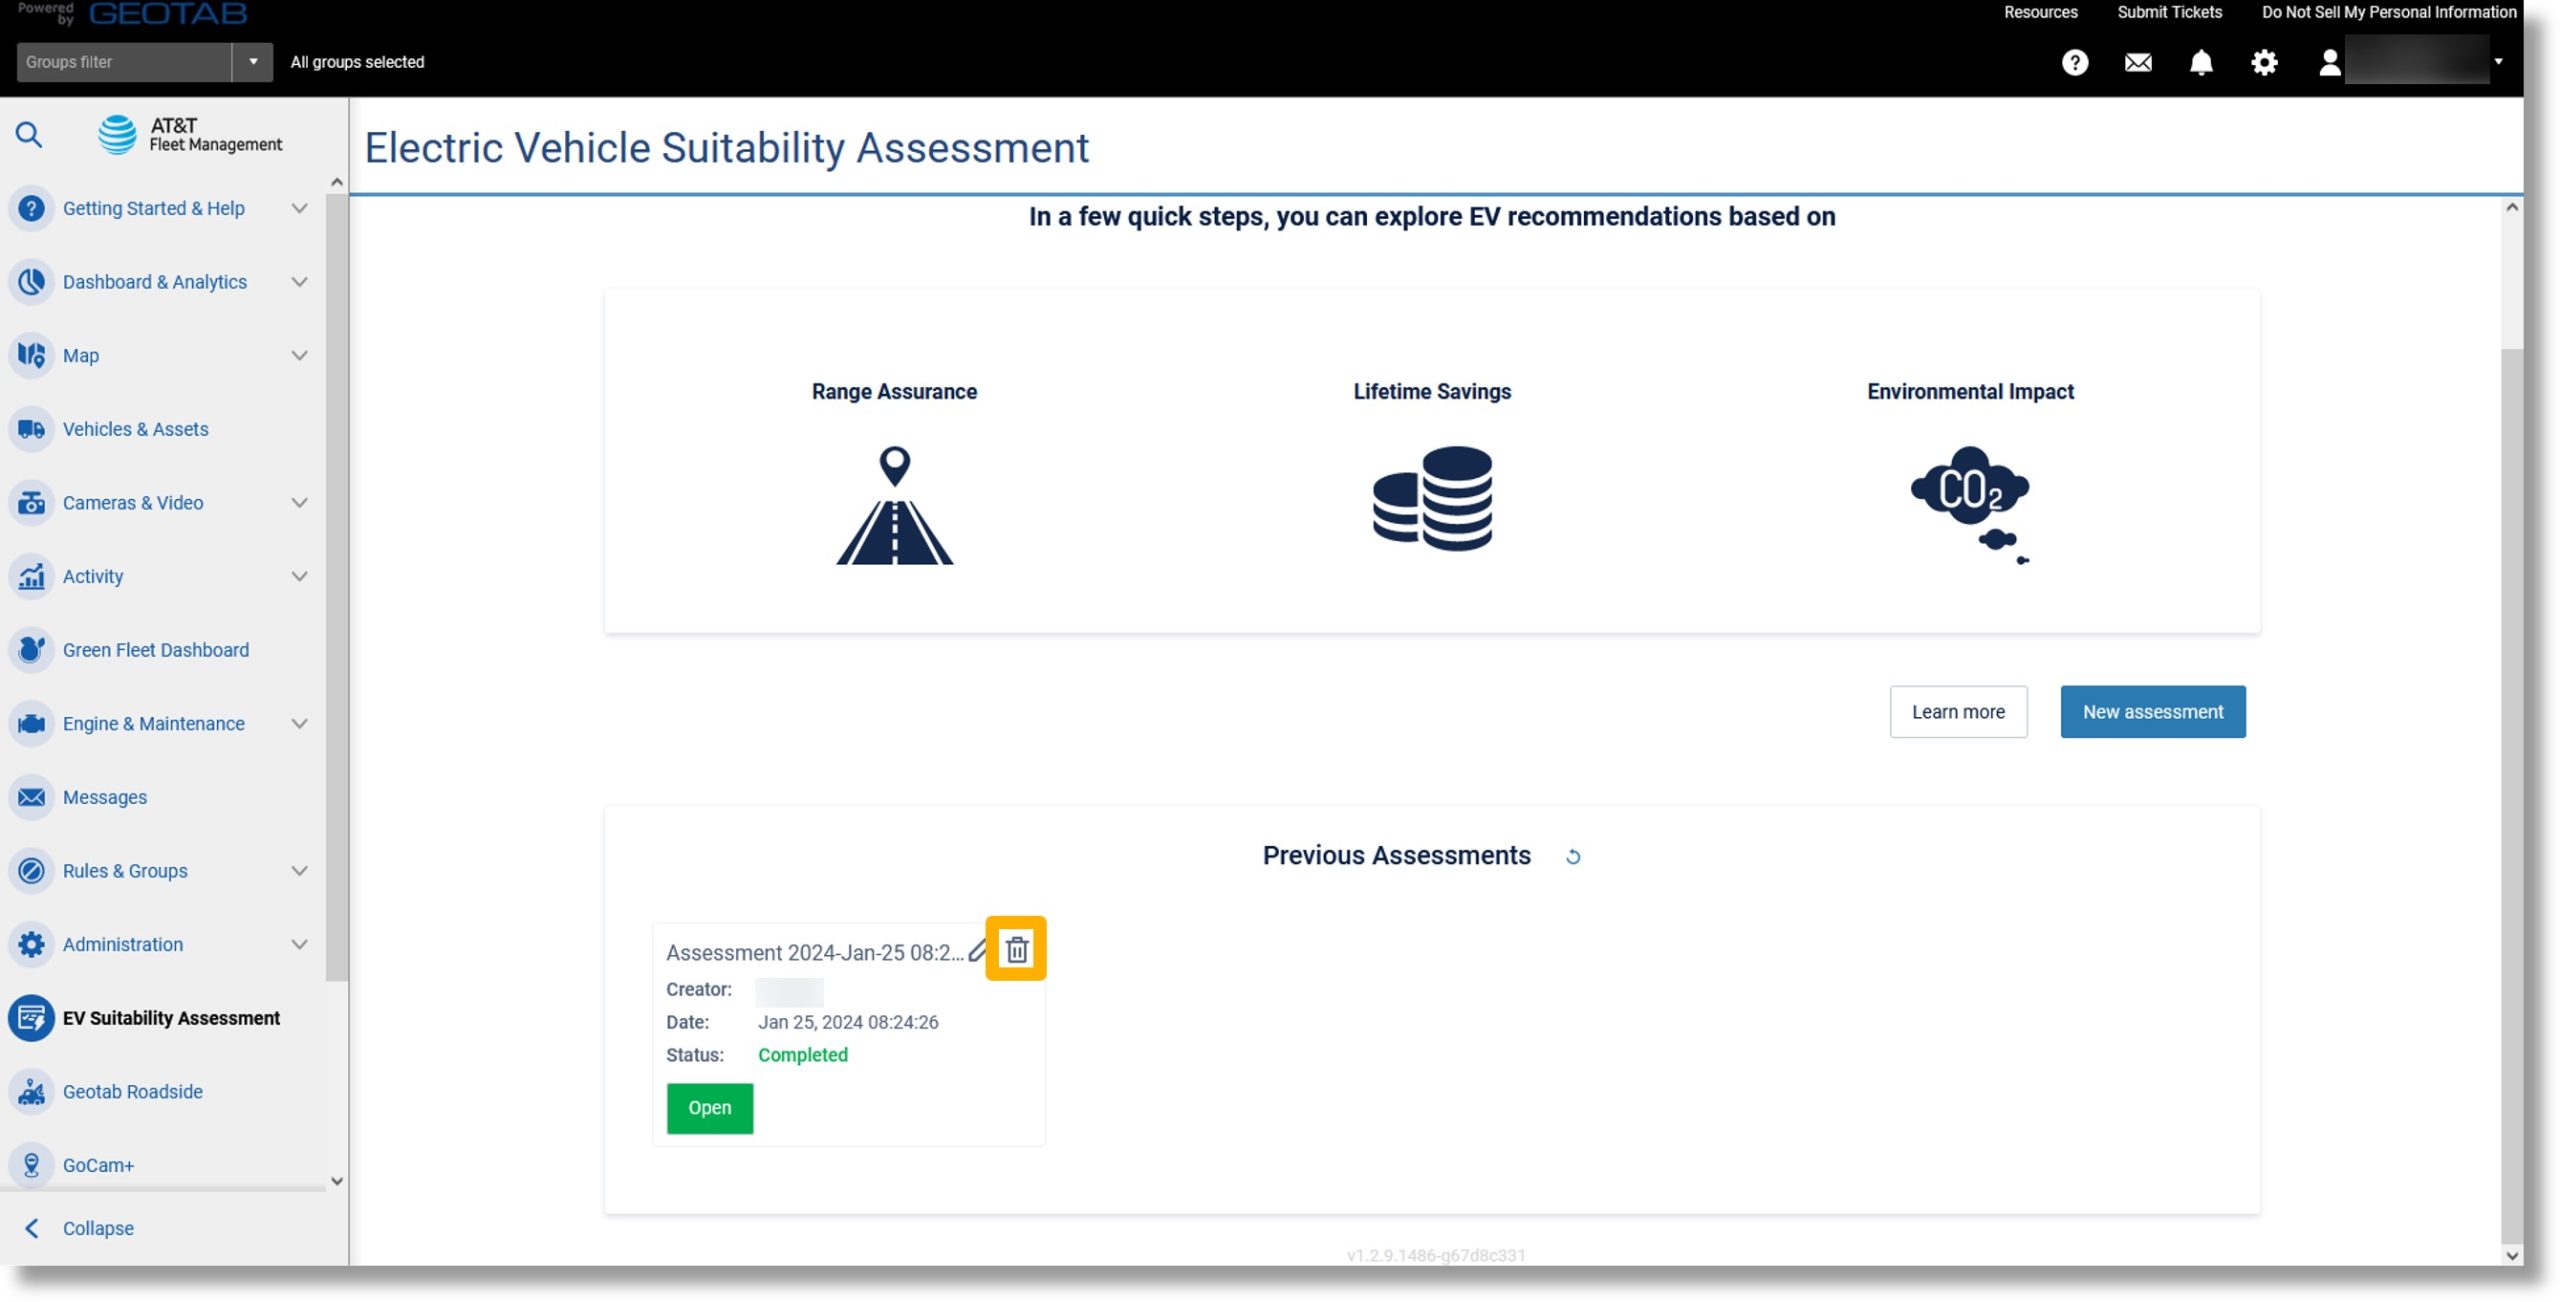Image resolution: width=2560 pixels, height=1302 pixels.
Task: Collapse the left navigation sidebar
Action: click(98, 1229)
